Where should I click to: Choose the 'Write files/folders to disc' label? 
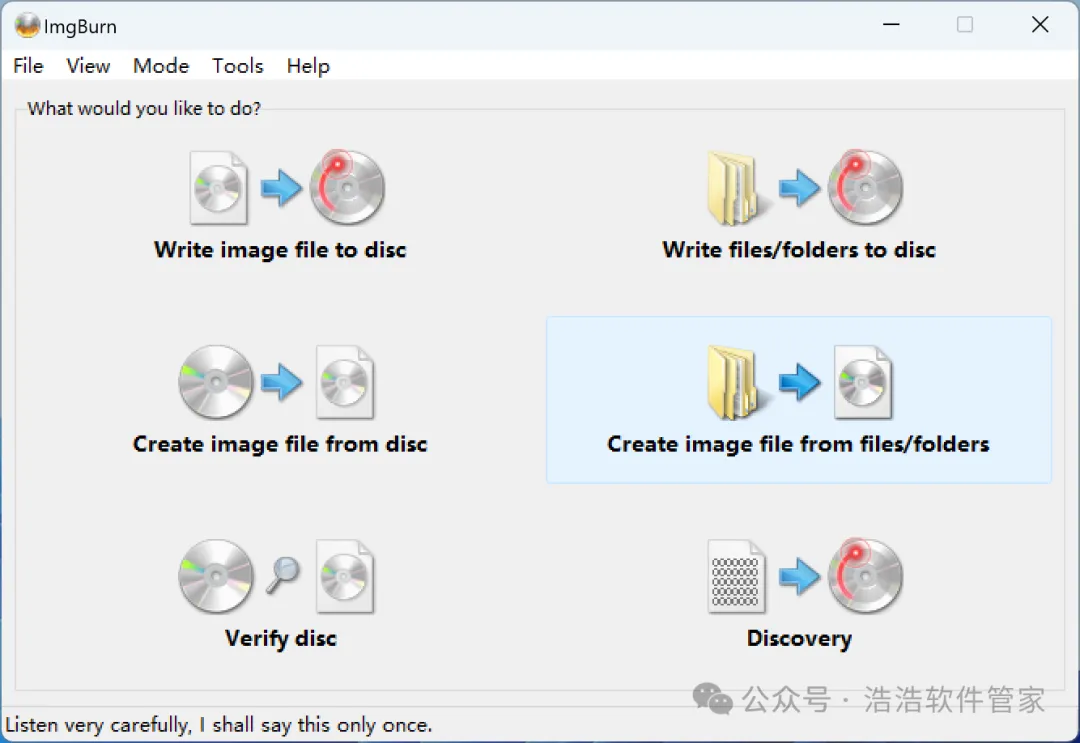point(799,250)
